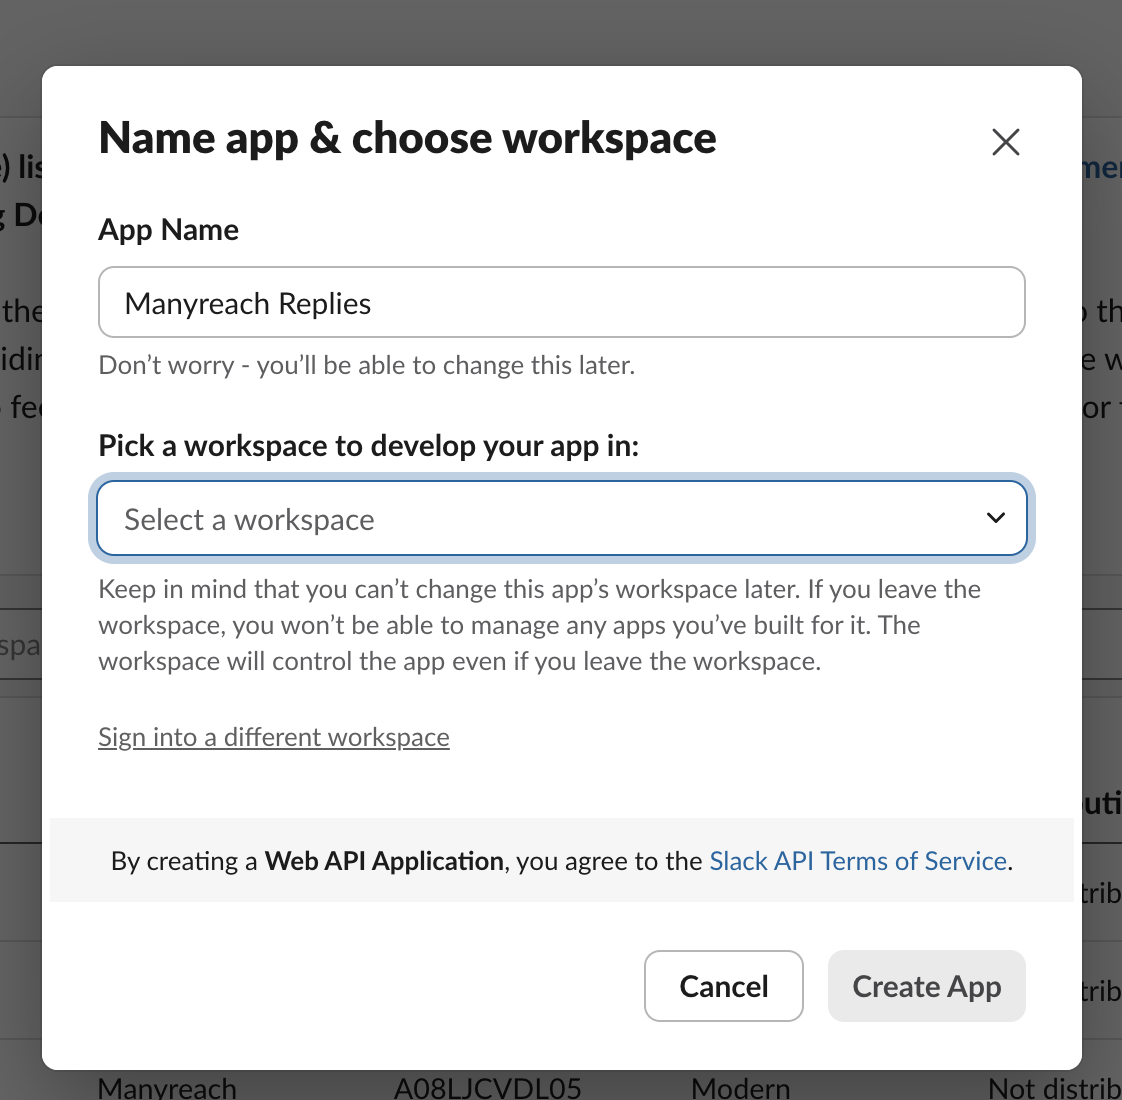
Task: Click the App Name label
Action: pyautogui.click(x=169, y=230)
